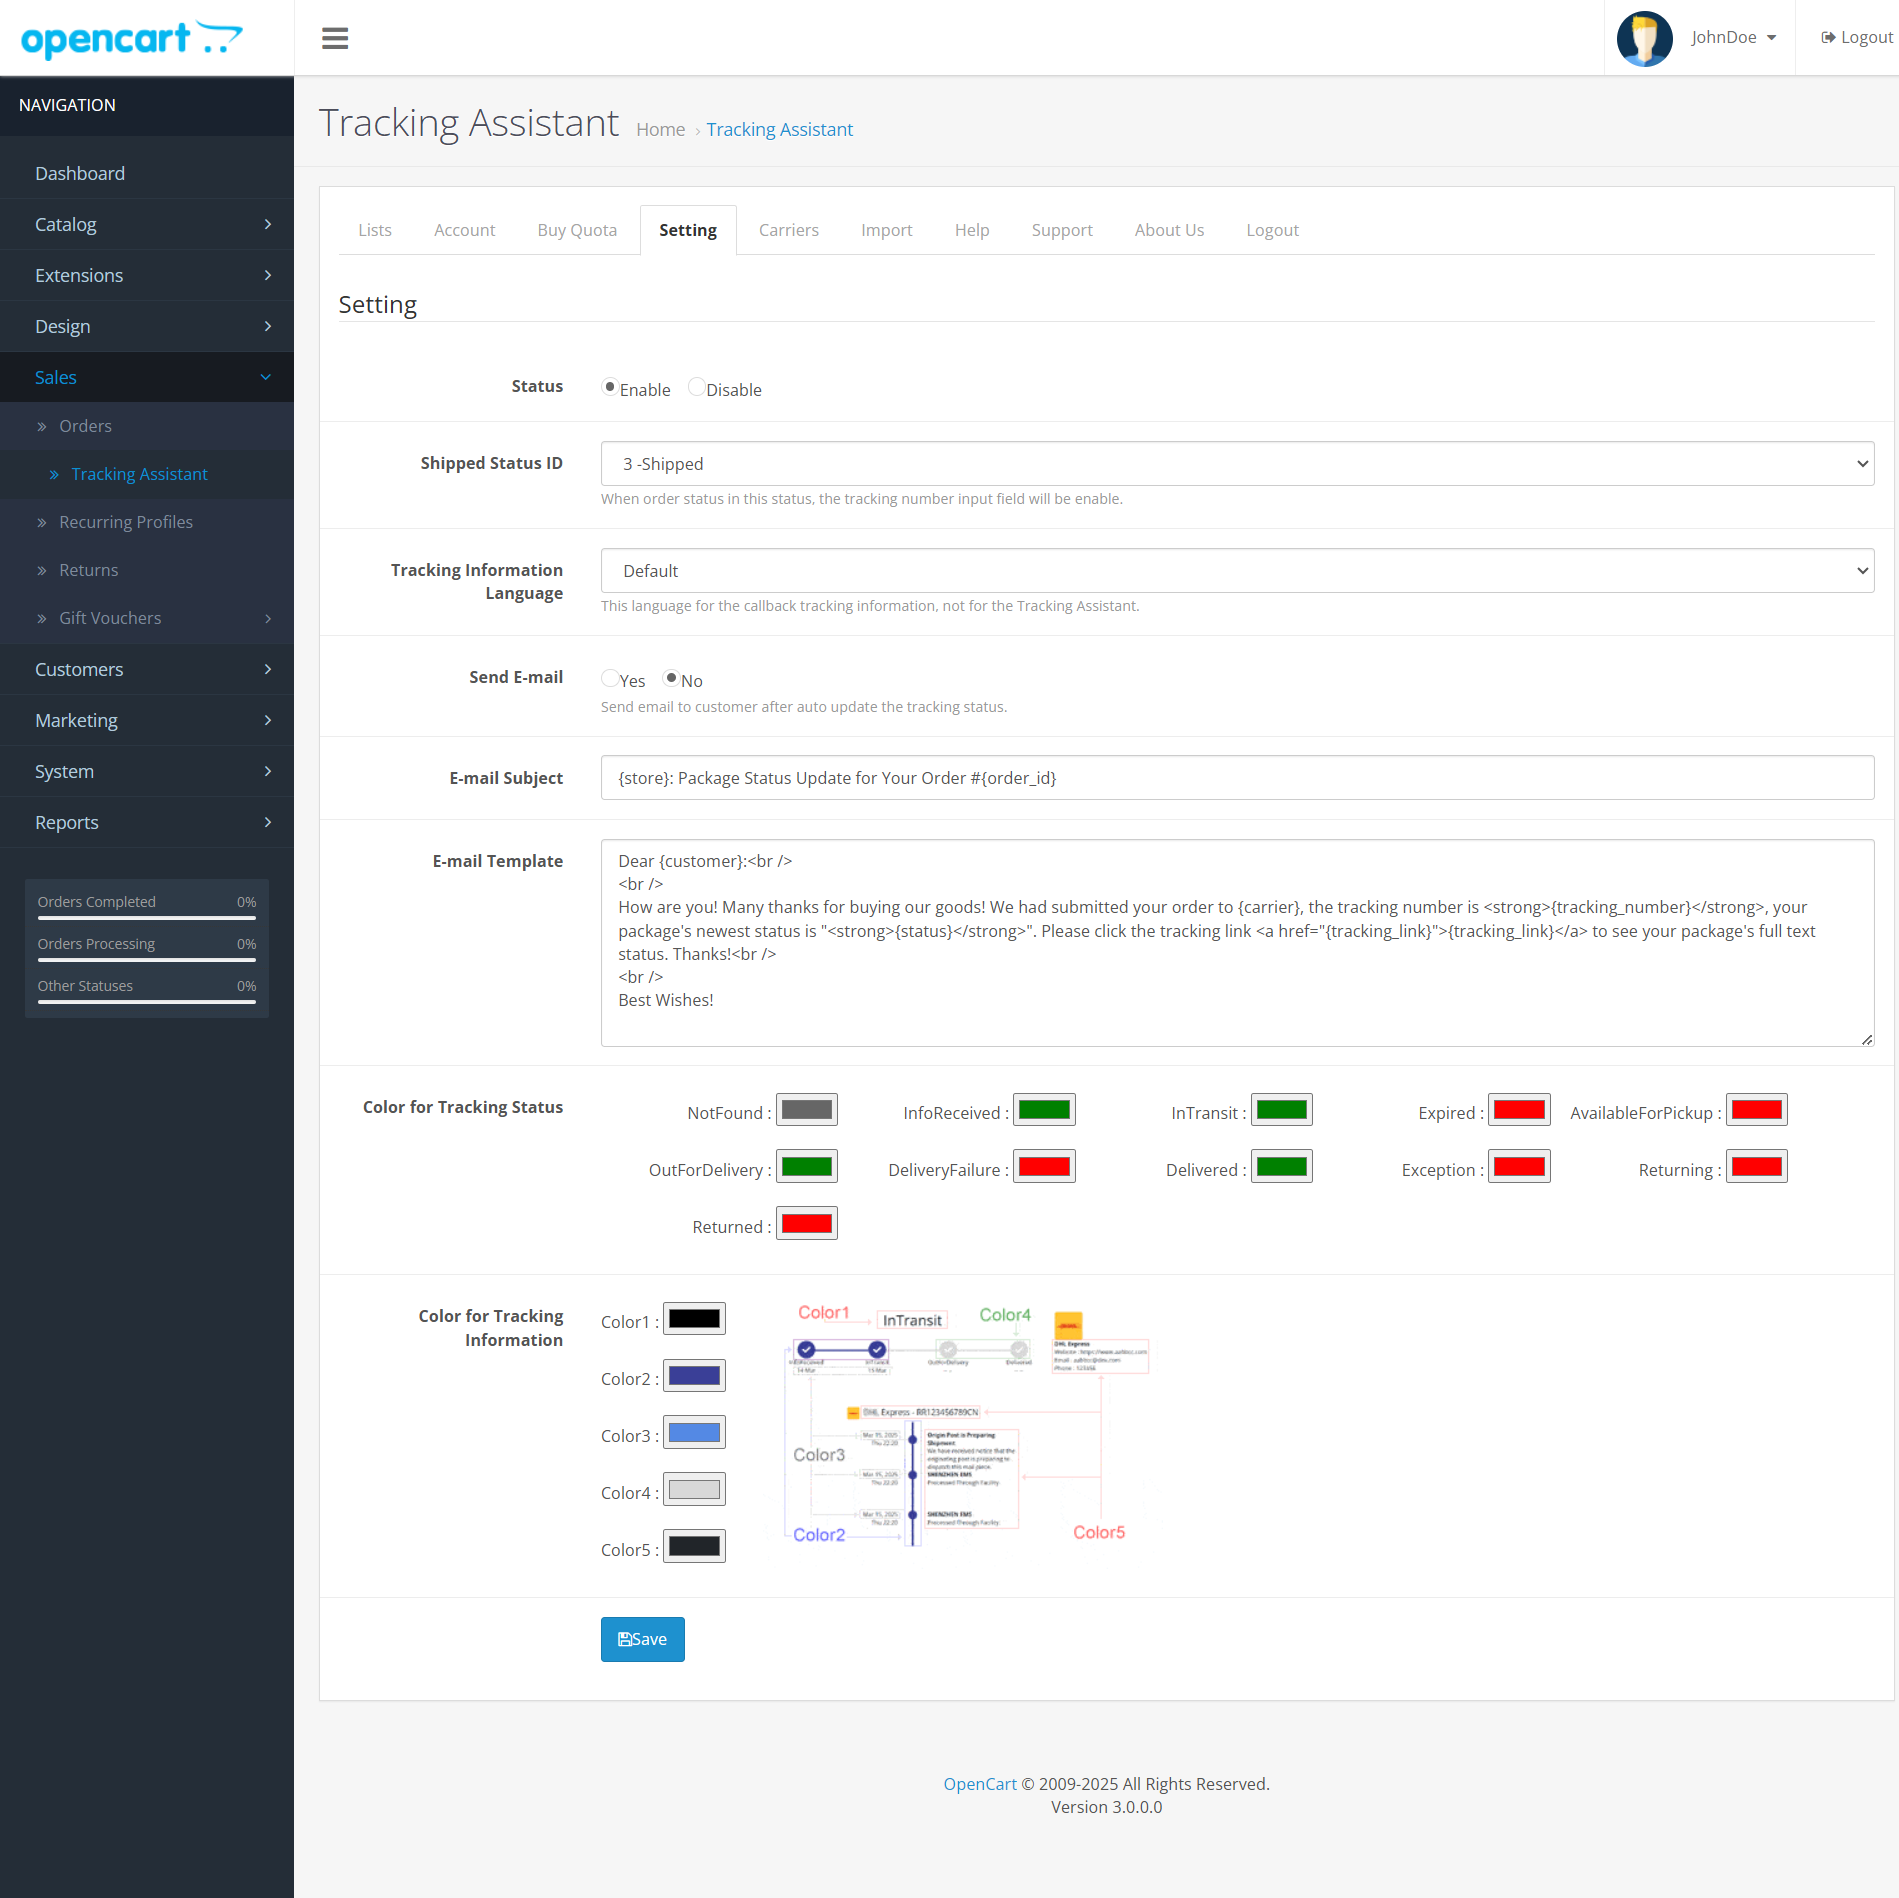Click the save disk icon
This screenshot has width=1899, height=1898.
(625, 1639)
